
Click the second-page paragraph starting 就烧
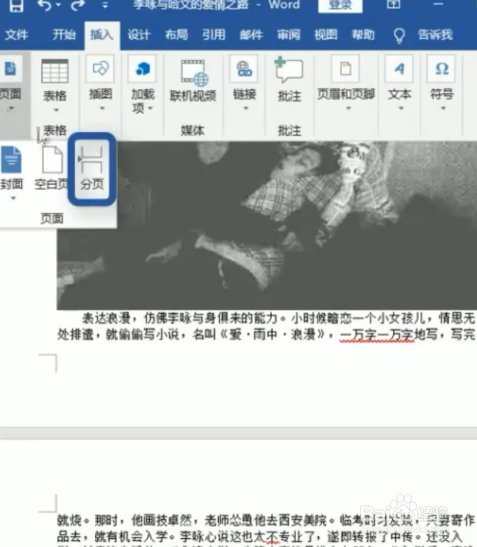tap(266, 530)
